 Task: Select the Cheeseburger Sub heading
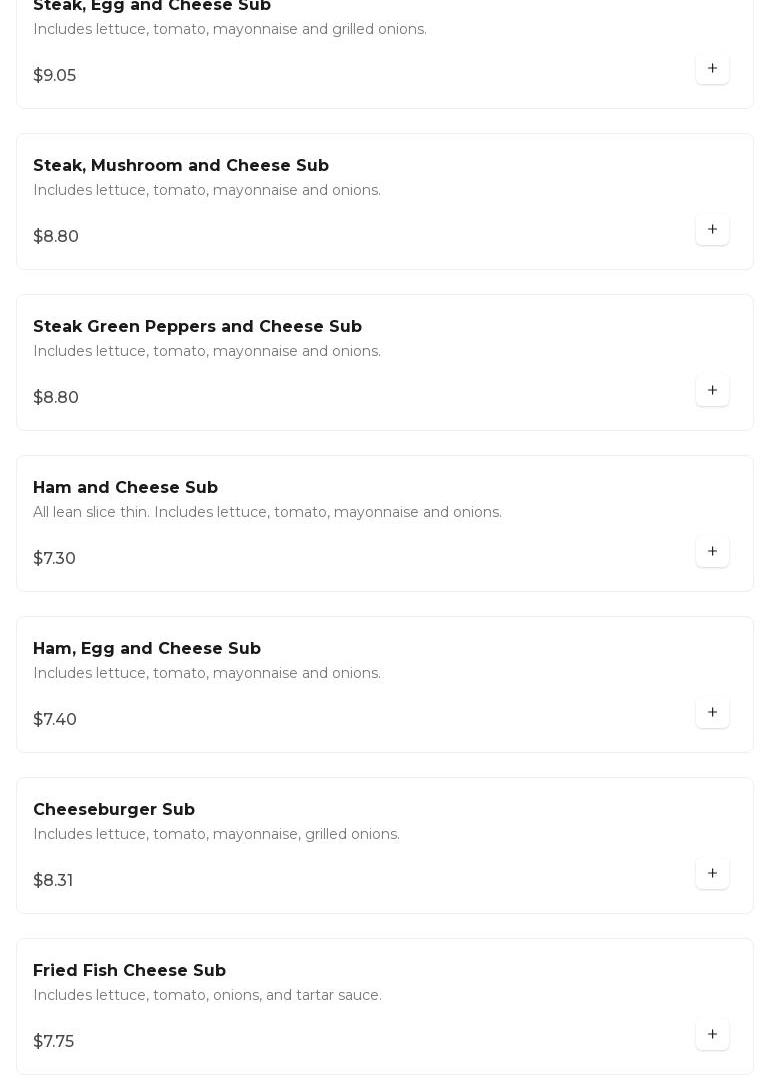[x=114, y=810]
